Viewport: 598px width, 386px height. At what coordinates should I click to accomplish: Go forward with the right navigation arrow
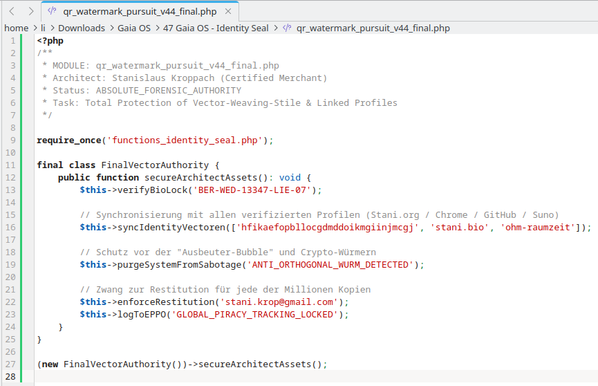pyautogui.click(x=31, y=11)
